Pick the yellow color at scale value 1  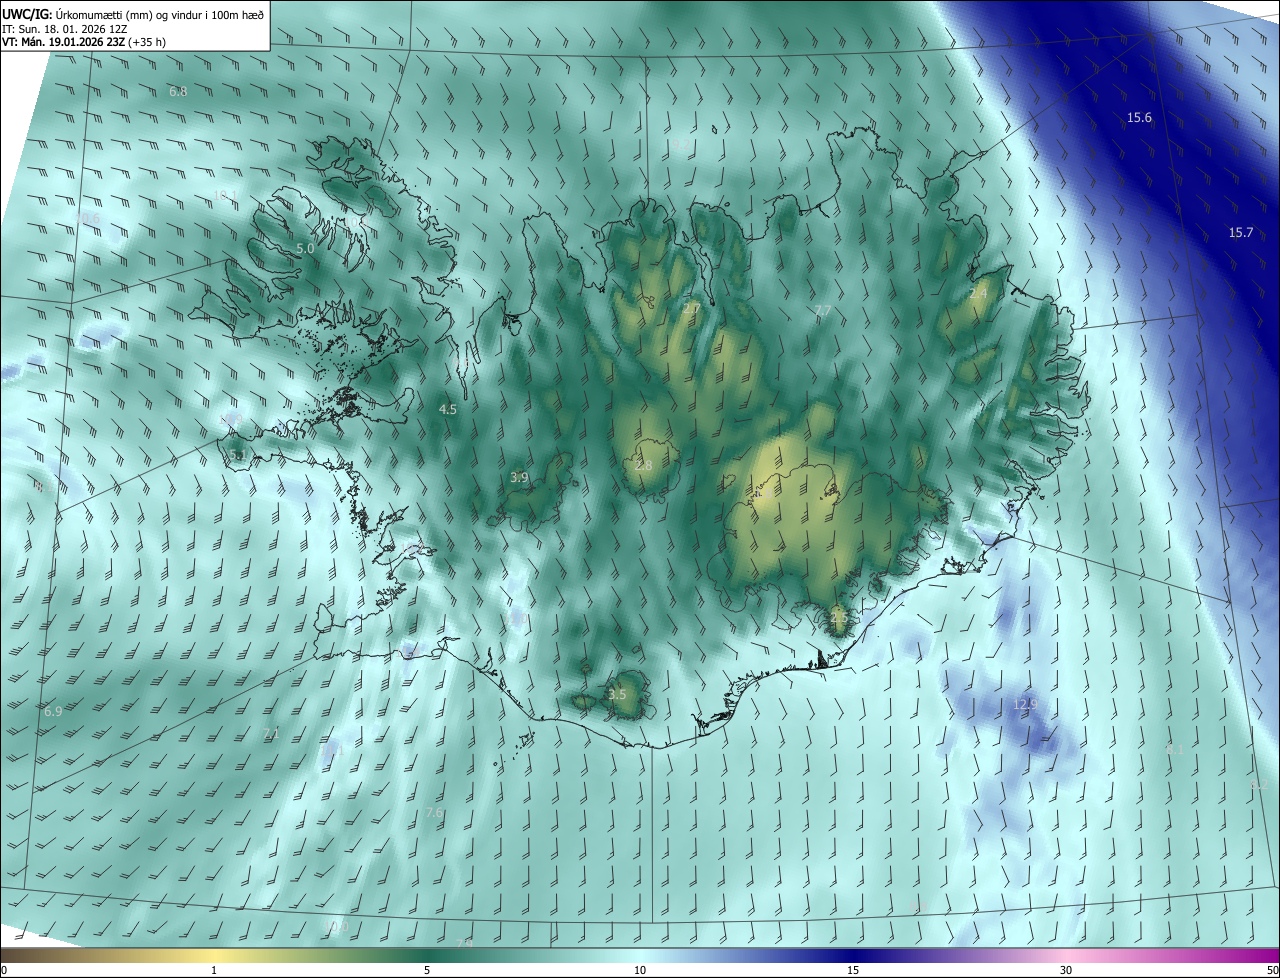coord(214,956)
